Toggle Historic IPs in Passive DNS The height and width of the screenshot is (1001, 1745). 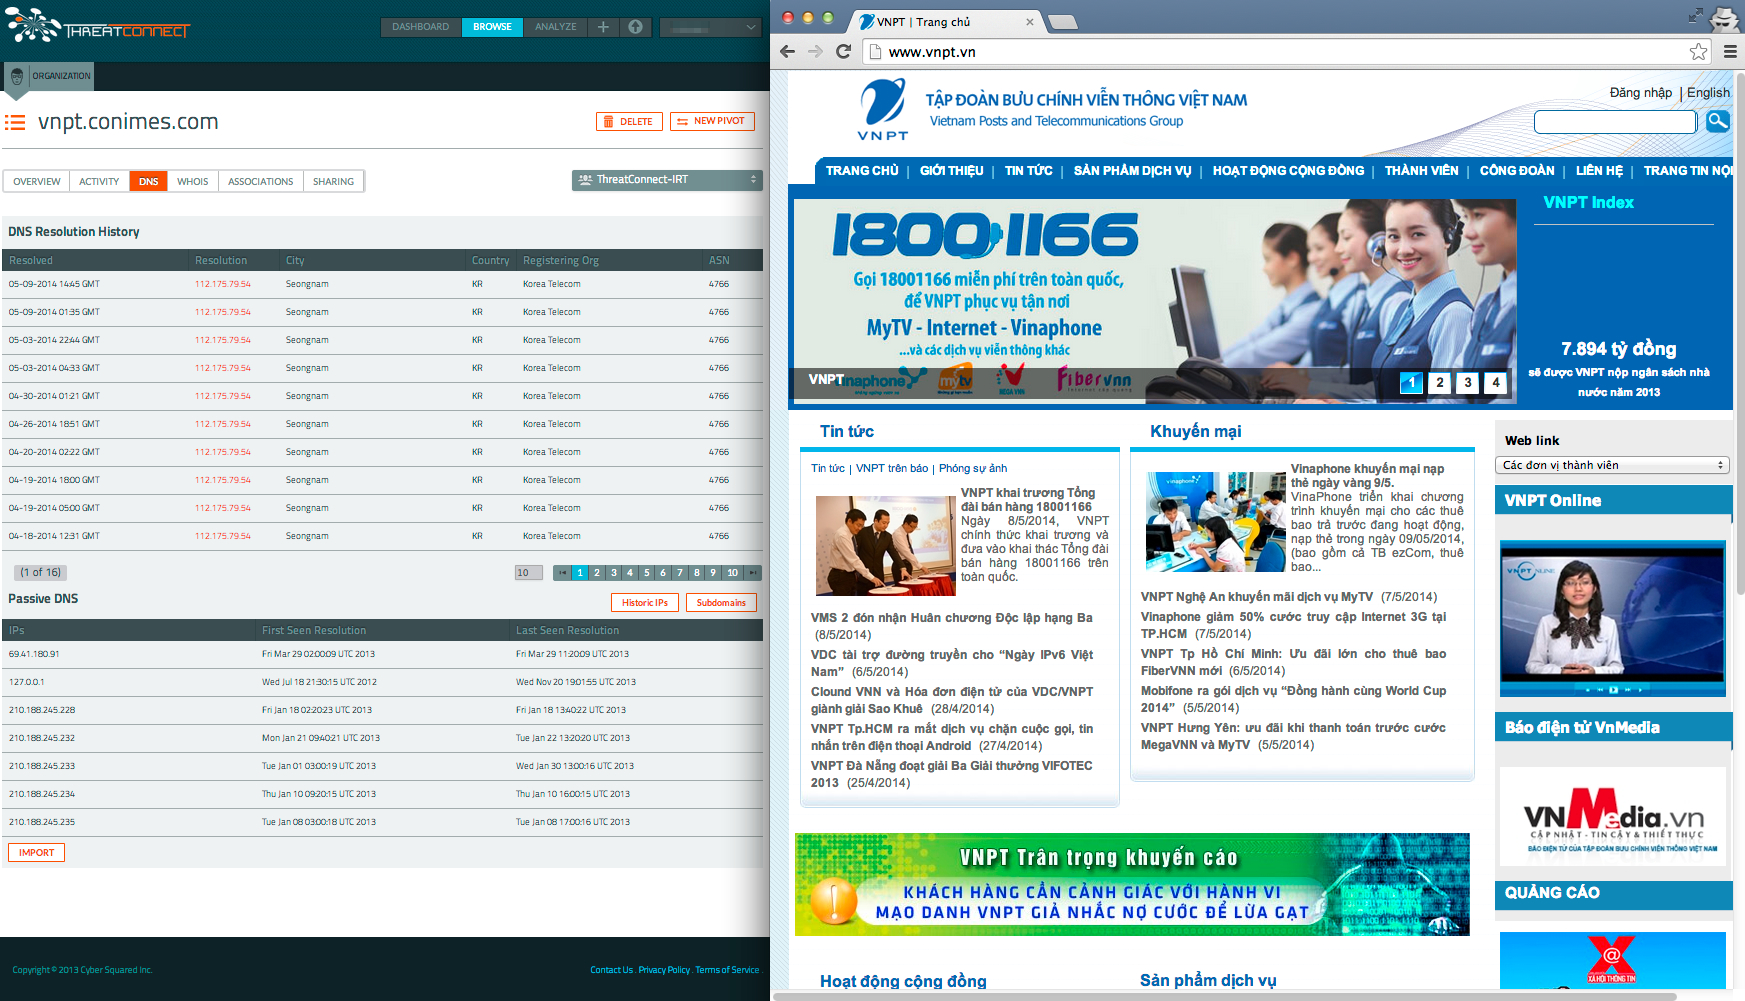click(x=644, y=602)
